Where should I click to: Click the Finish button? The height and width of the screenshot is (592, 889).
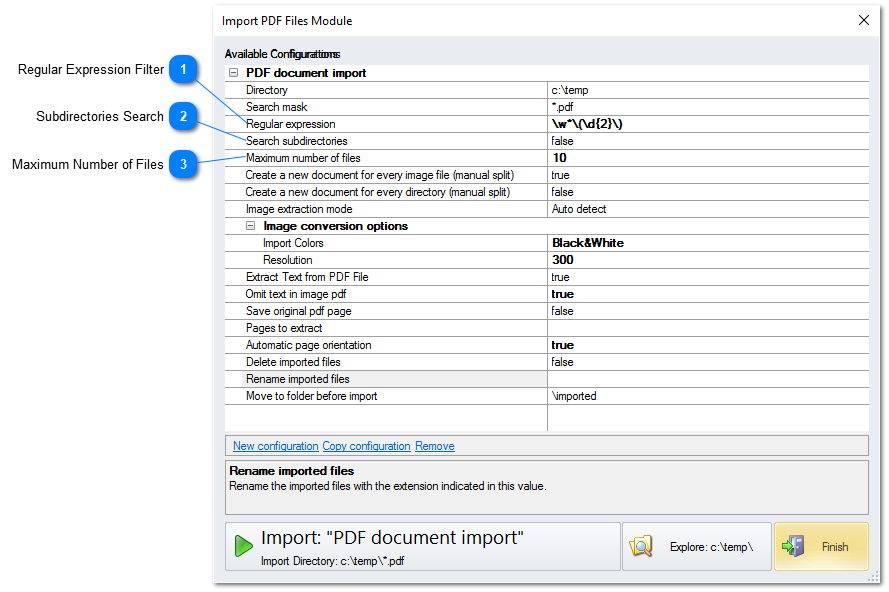click(821, 546)
